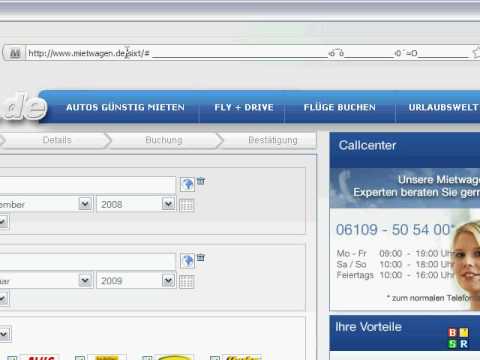Open the URLAUBSWELT navigation tab
This screenshot has width=480, height=360.
click(x=444, y=107)
